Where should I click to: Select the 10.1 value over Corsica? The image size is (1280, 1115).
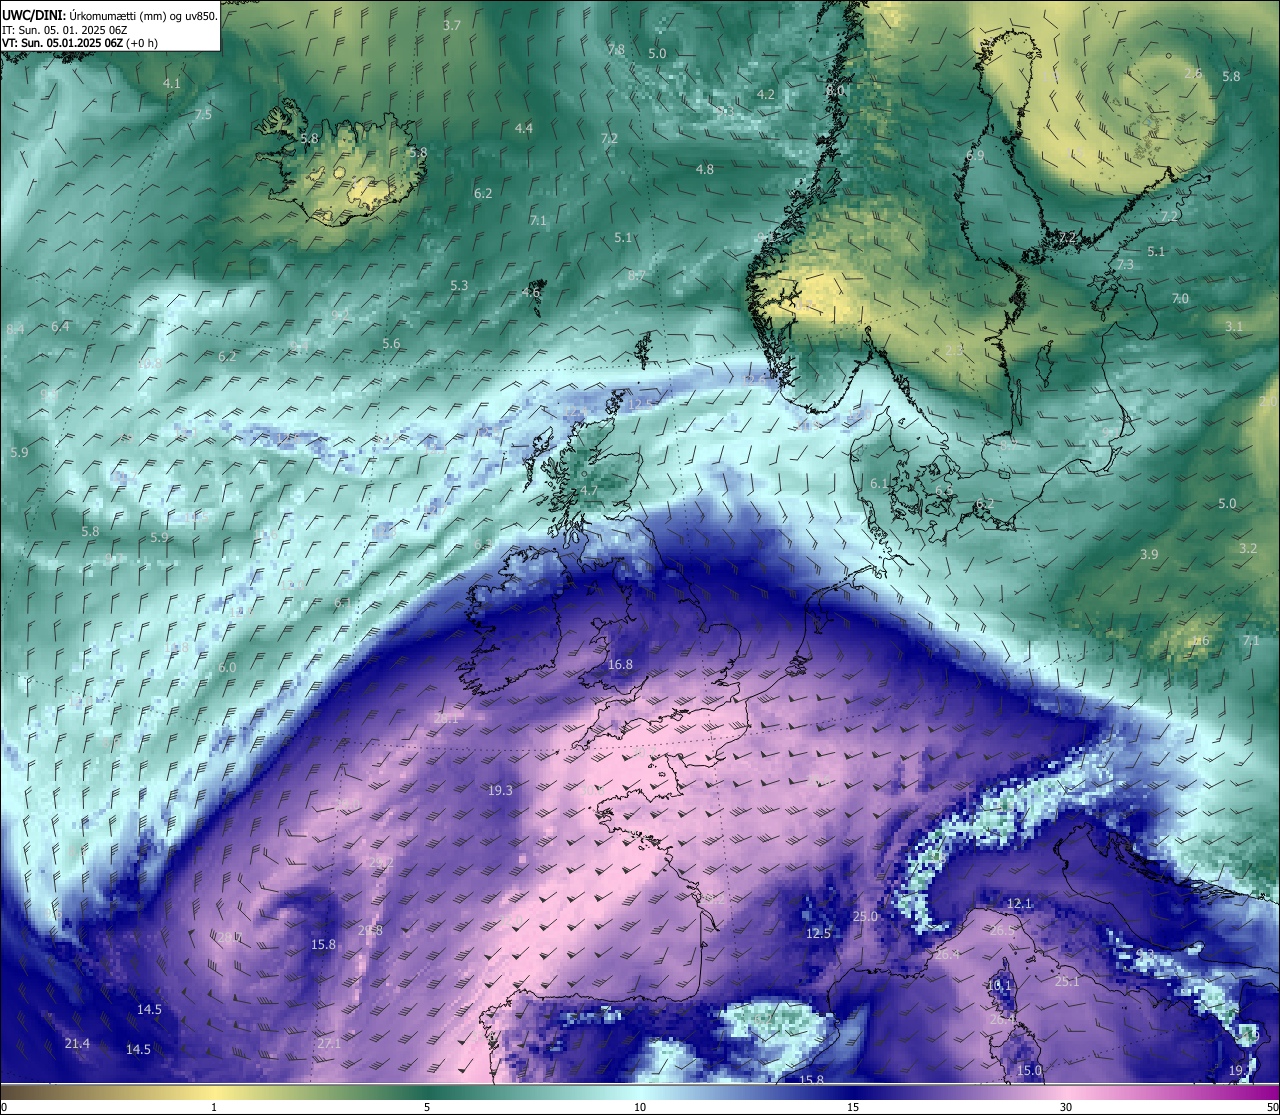pyautogui.click(x=999, y=986)
